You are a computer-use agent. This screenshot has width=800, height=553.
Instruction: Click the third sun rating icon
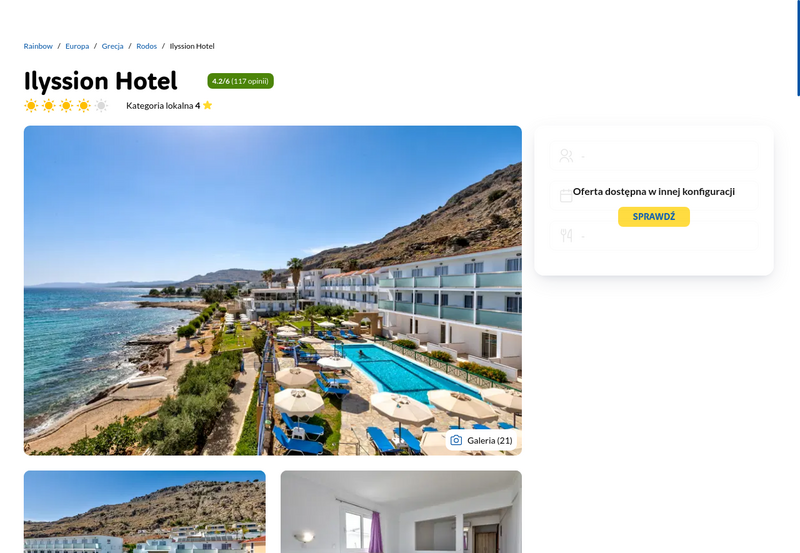66,106
